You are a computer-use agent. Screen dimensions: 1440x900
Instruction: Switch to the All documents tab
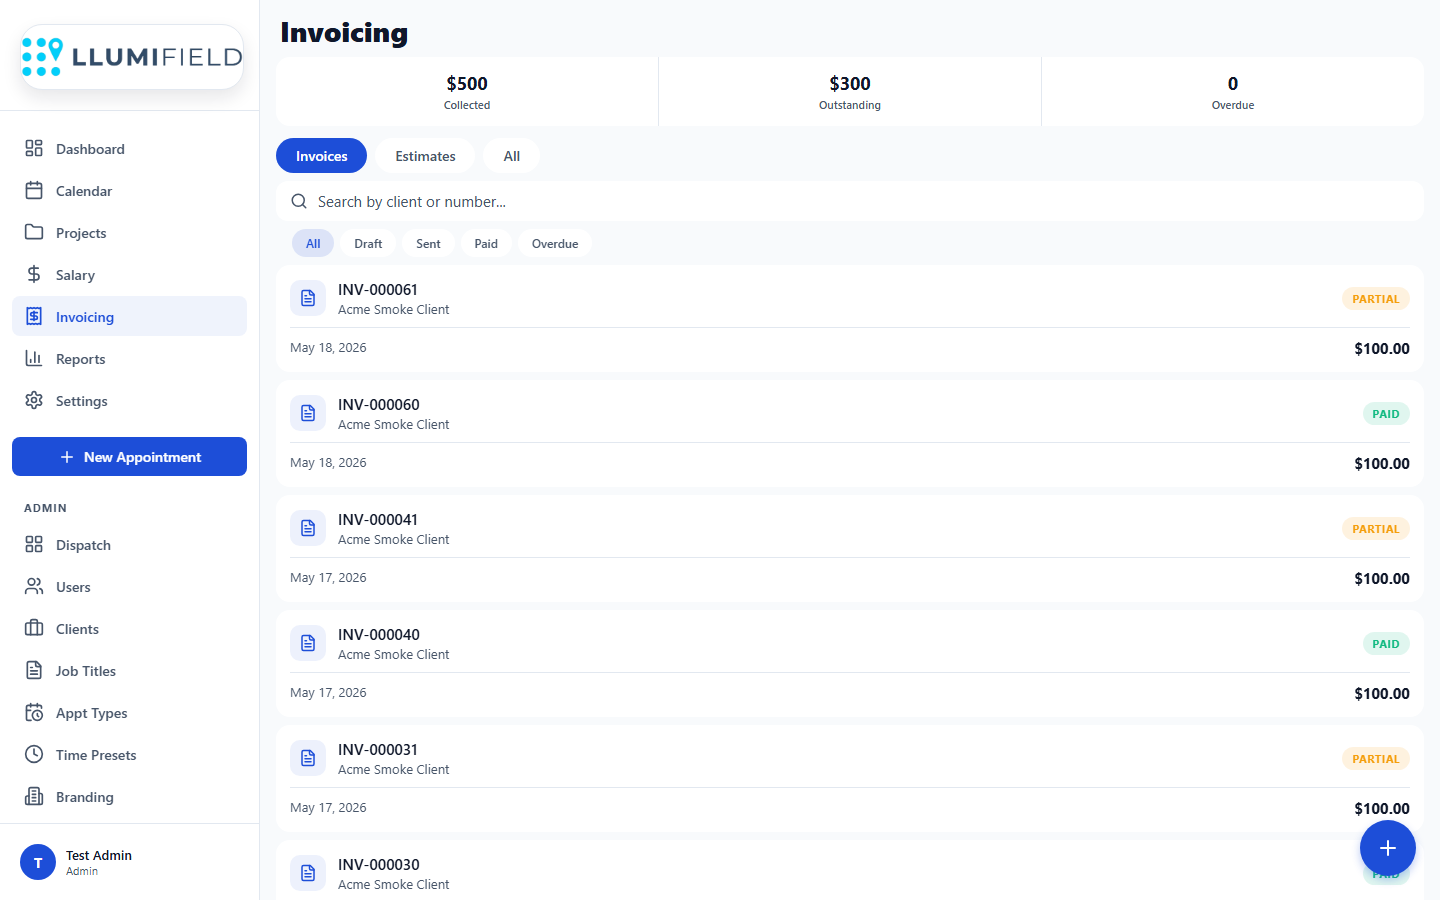point(511,156)
